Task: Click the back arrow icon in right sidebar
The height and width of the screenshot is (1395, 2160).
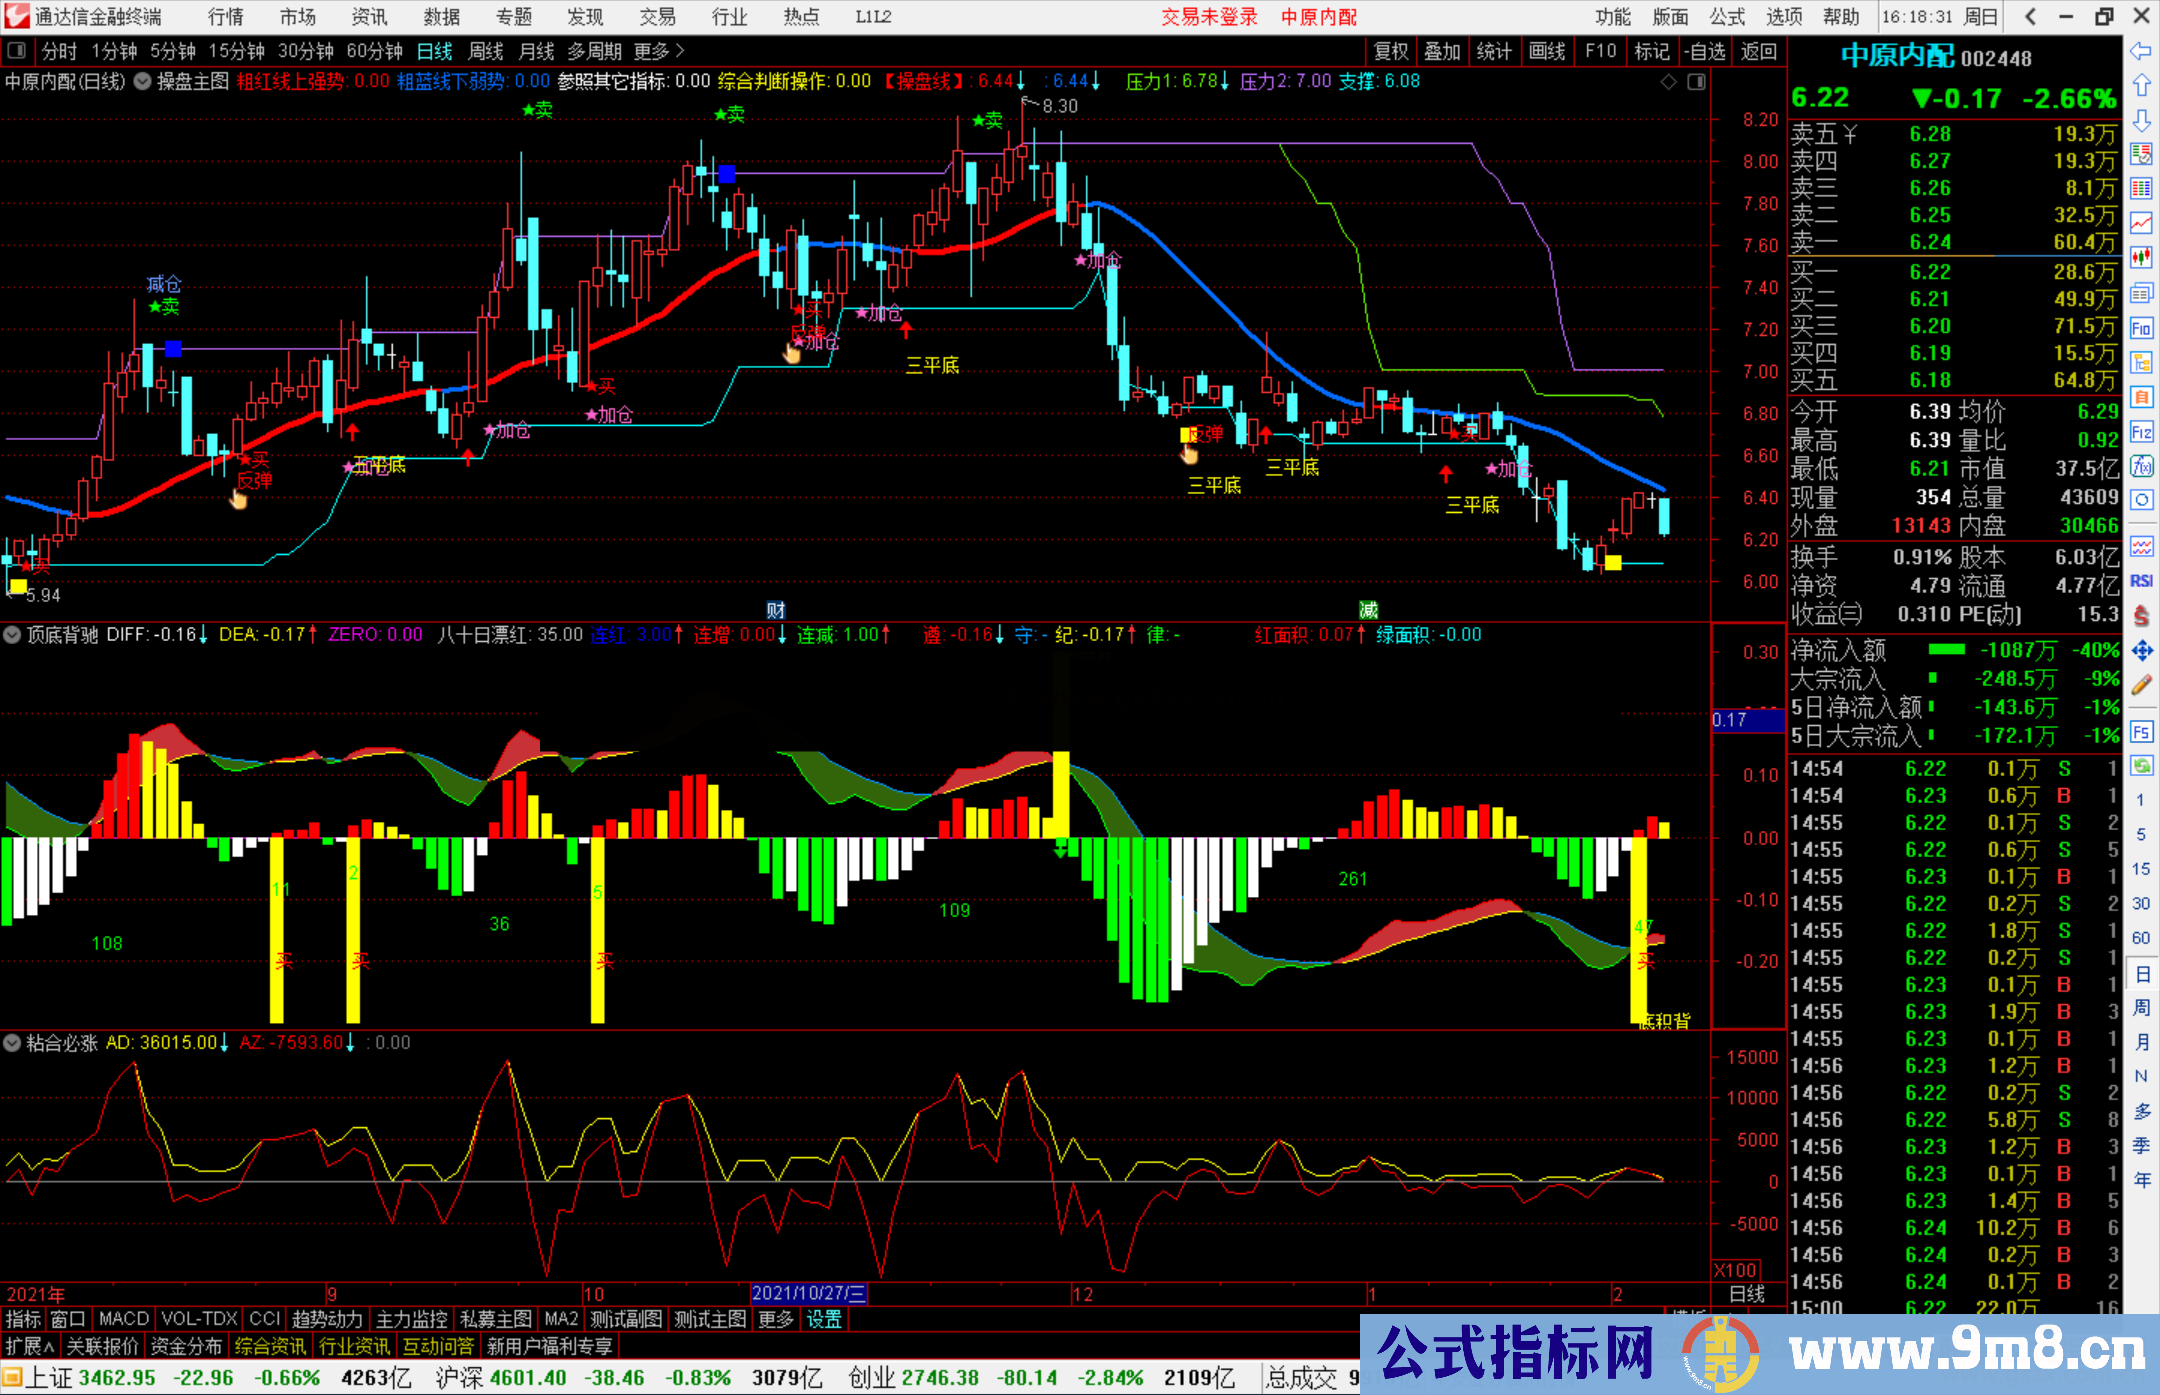Action: [x=2141, y=51]
